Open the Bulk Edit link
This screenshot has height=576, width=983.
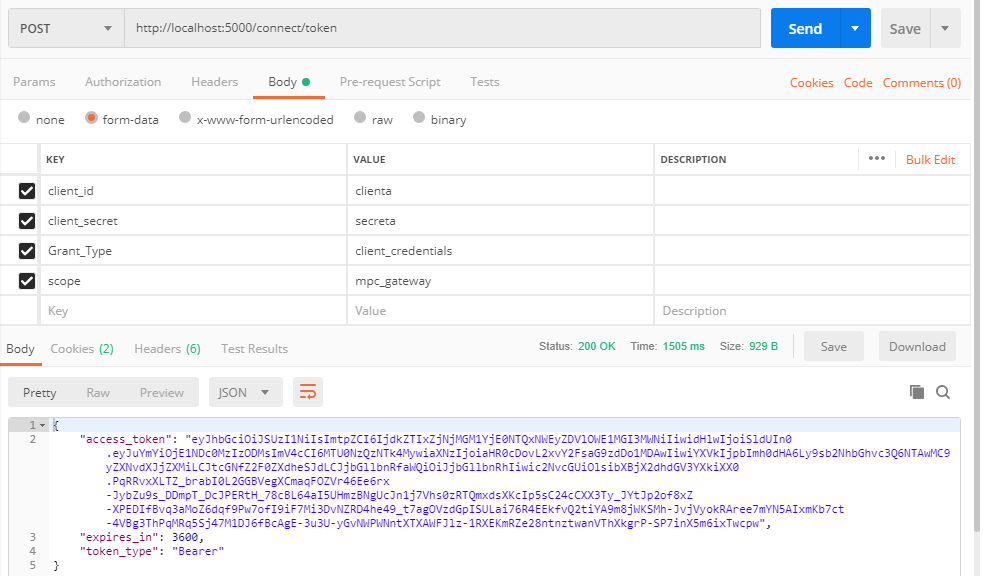[930, 159]
